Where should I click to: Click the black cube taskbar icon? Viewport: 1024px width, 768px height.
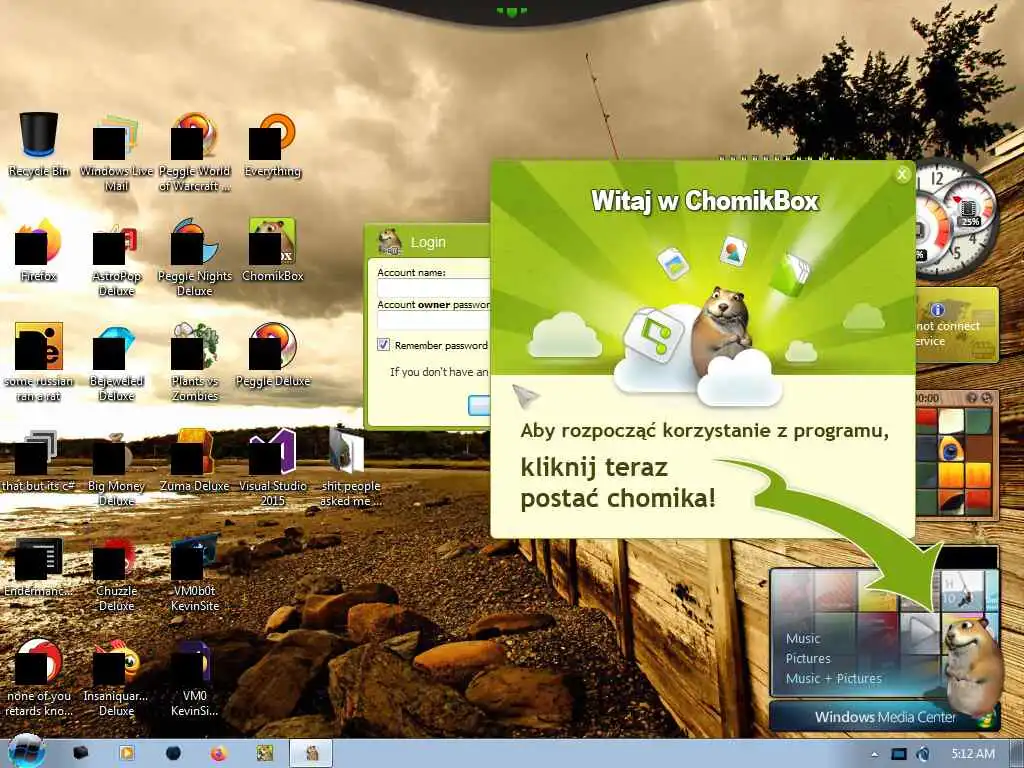pos(80,753)
